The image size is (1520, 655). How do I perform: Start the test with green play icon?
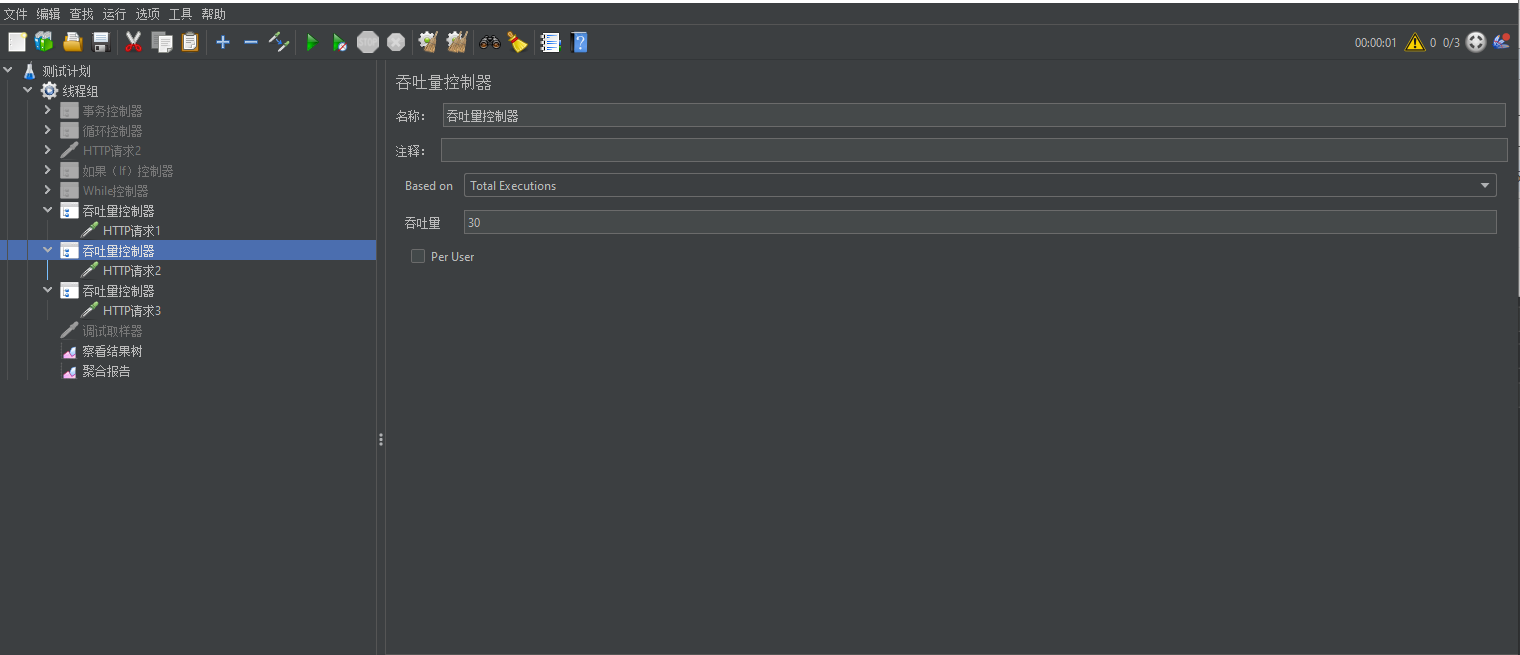[312, 42]
